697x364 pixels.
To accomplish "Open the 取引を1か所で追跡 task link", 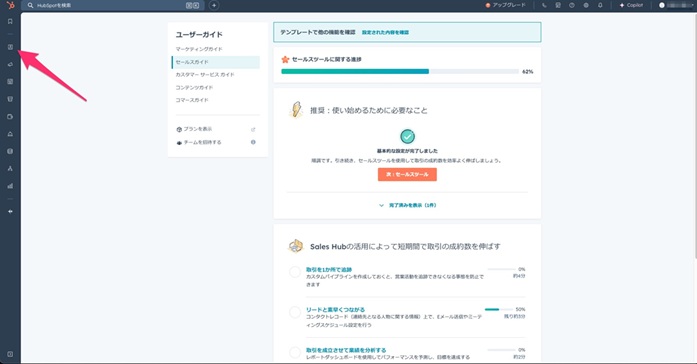I will pos(328,270).
